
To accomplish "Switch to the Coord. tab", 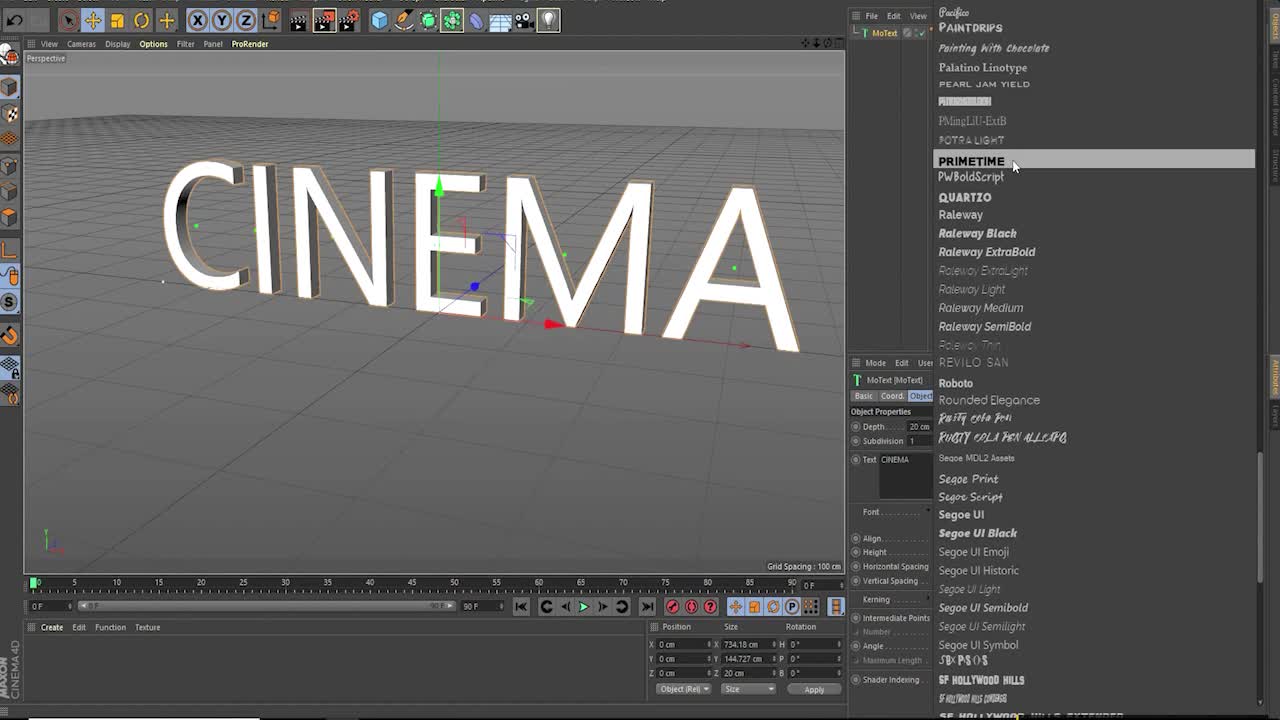I will [892, 396].
